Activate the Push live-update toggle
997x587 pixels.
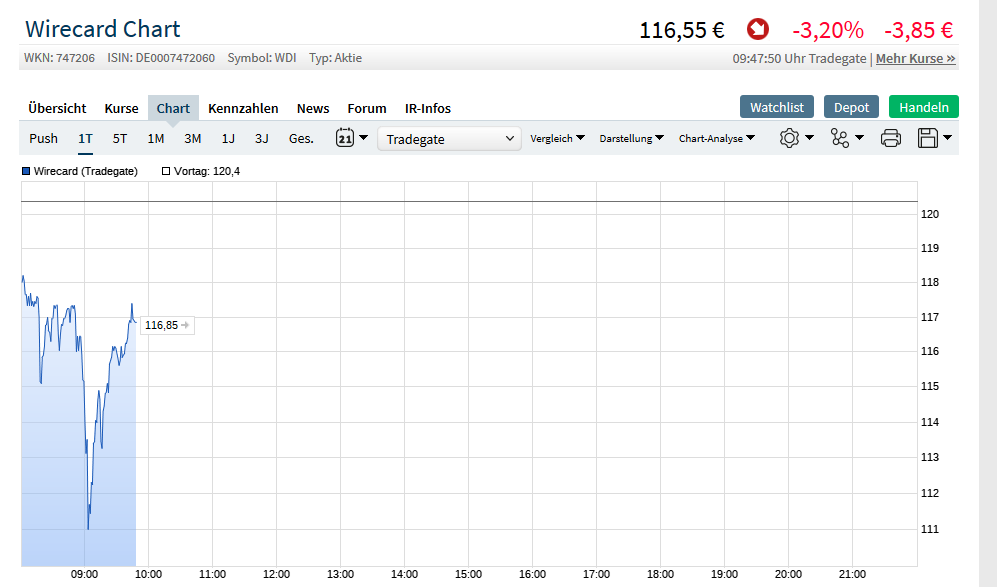click(43, 139)
